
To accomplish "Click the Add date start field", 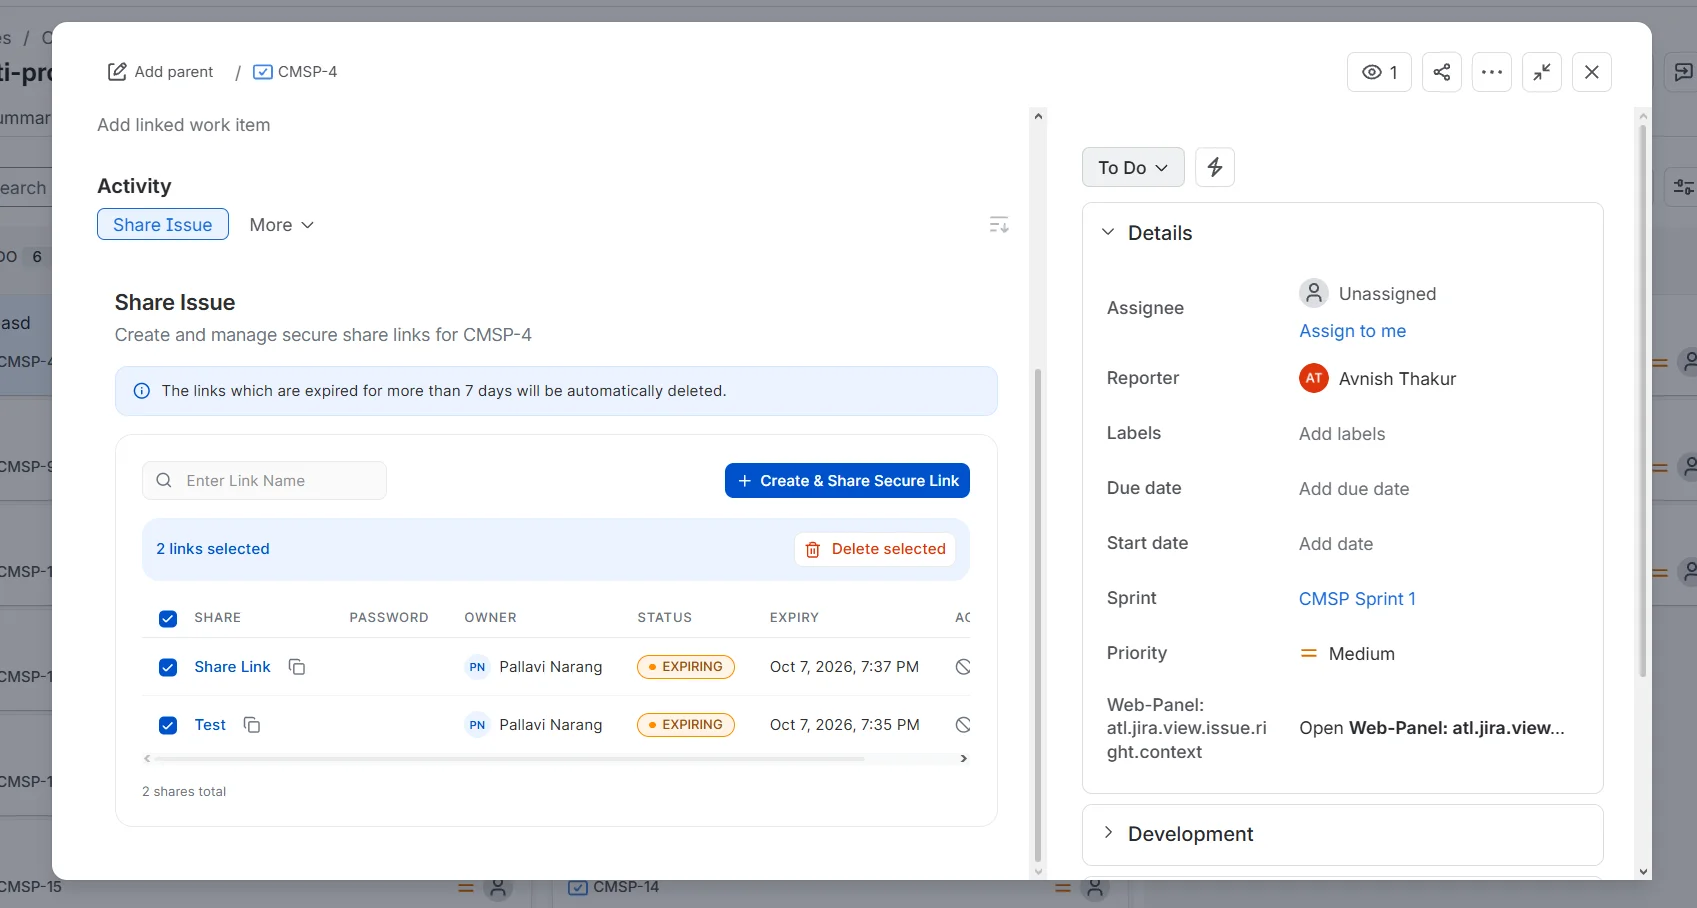I will tap(1336, 544).
